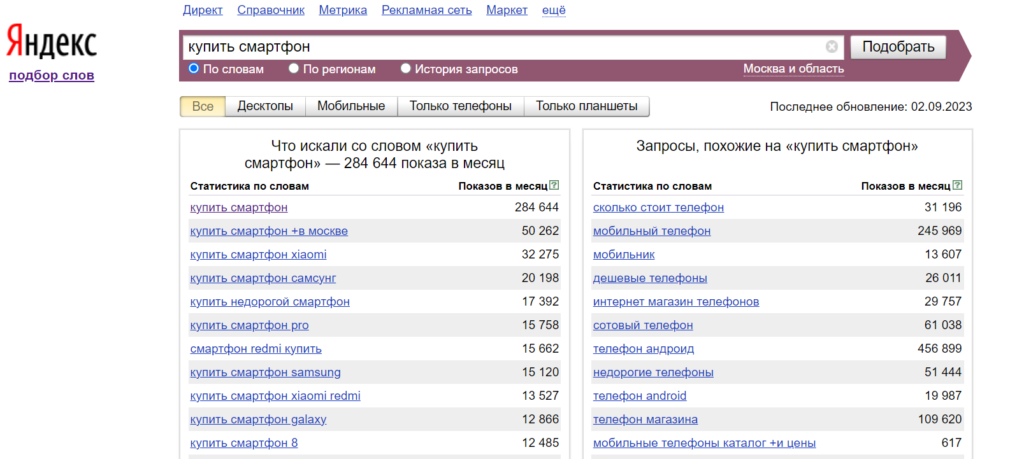1024x459 pixels.
Task: Switch to the 'Мобильные' tab
Action: 351,106
